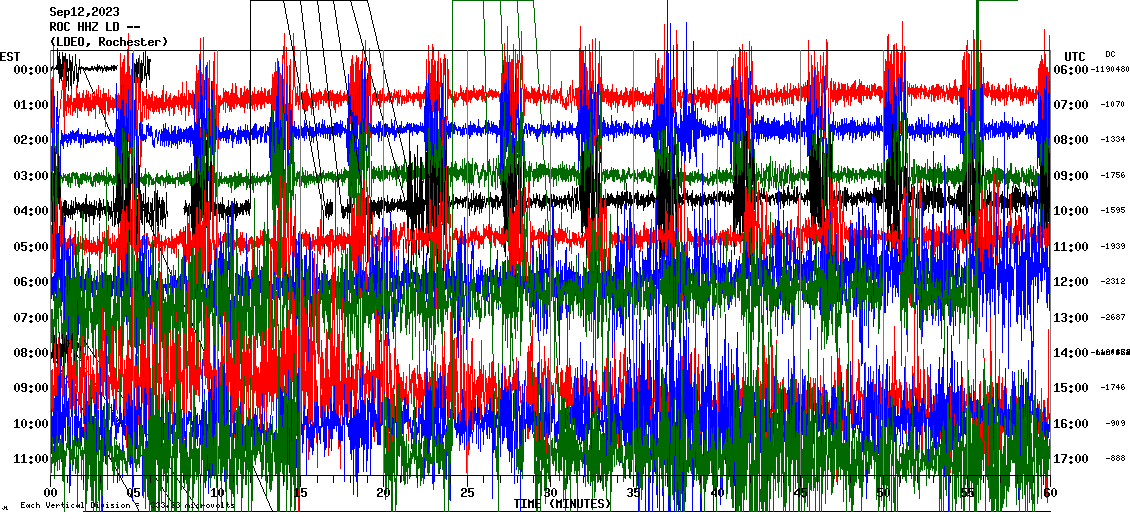Click the DC column header
The image size is (1130, 519).
coord(1110,54)
